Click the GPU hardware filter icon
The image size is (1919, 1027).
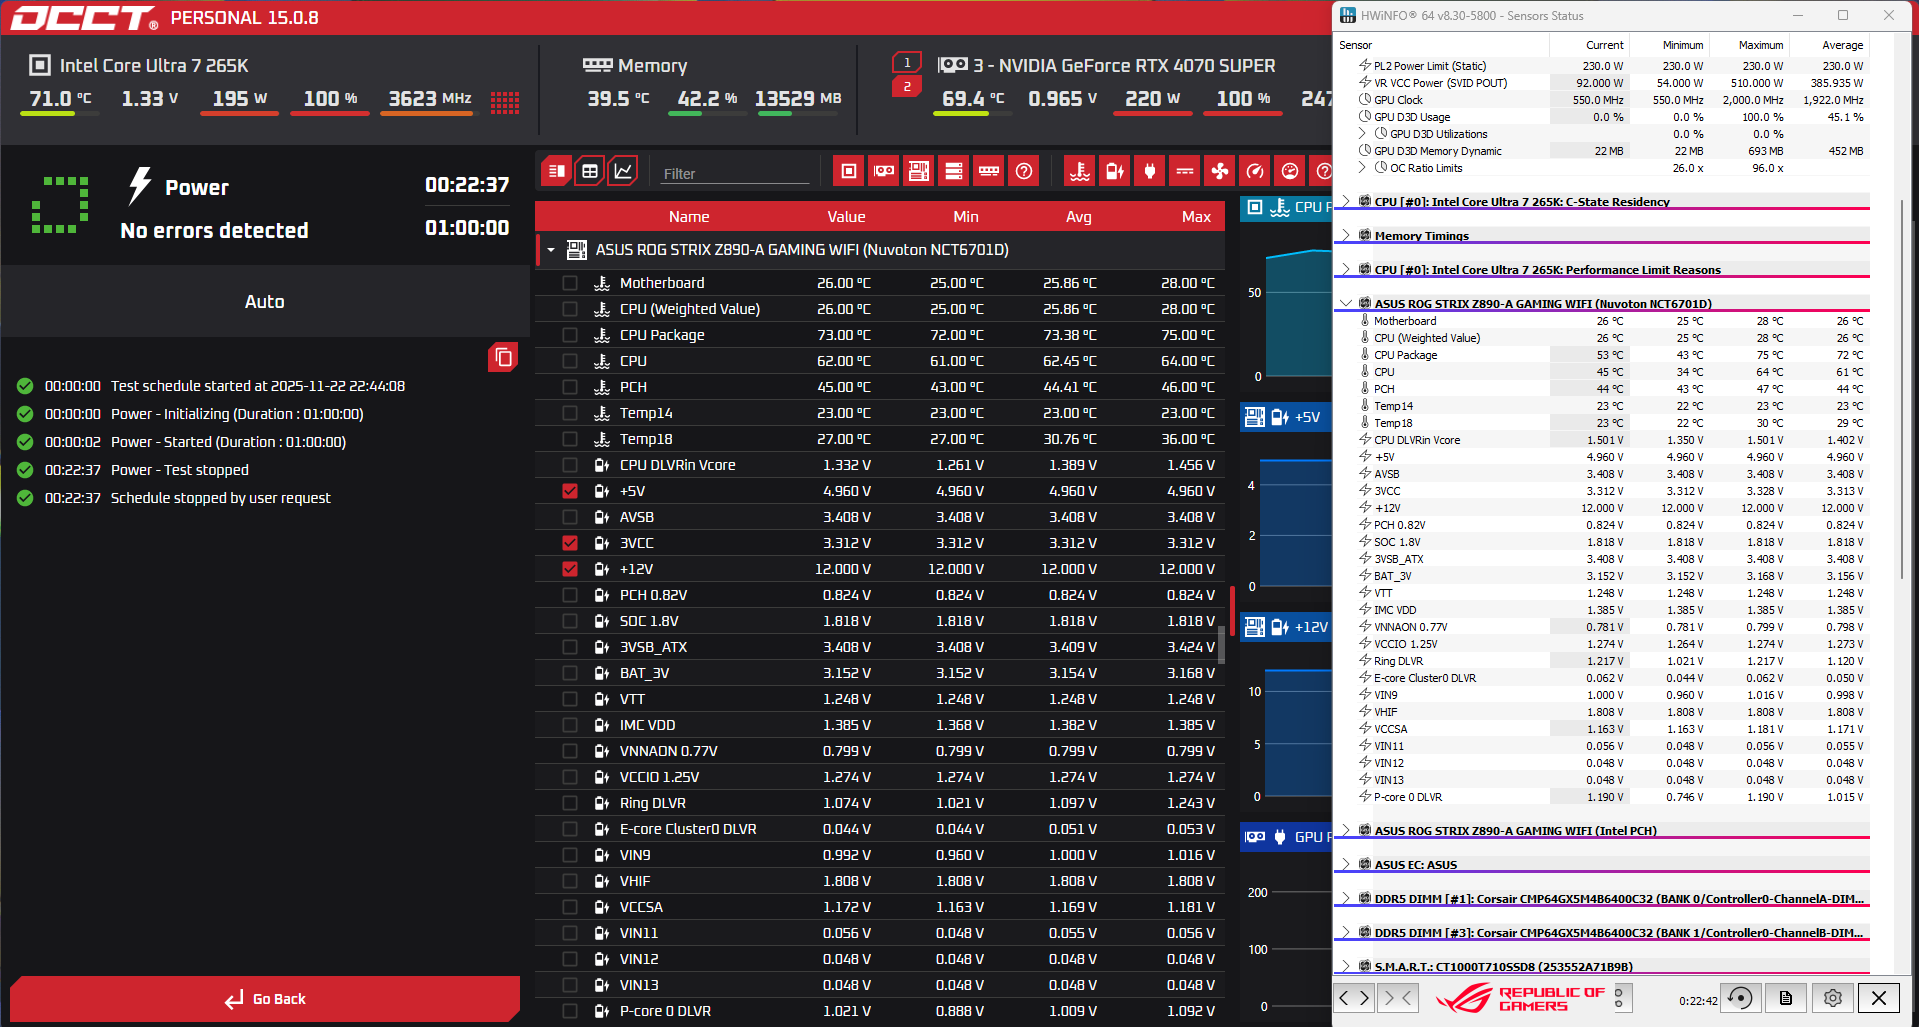(884, 171)
